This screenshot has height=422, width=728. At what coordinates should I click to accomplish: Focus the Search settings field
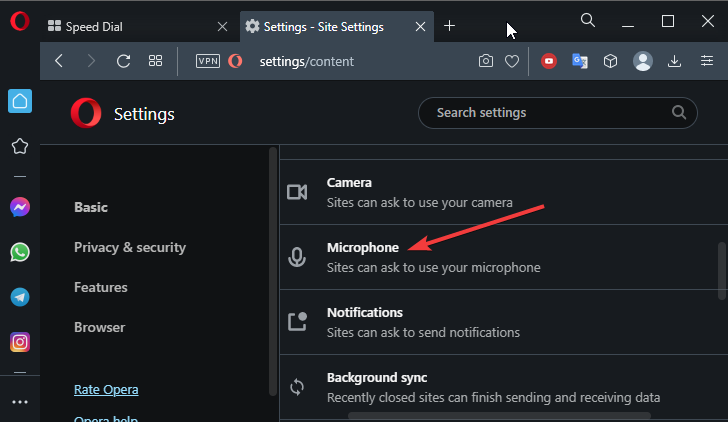tap(558, 113)
